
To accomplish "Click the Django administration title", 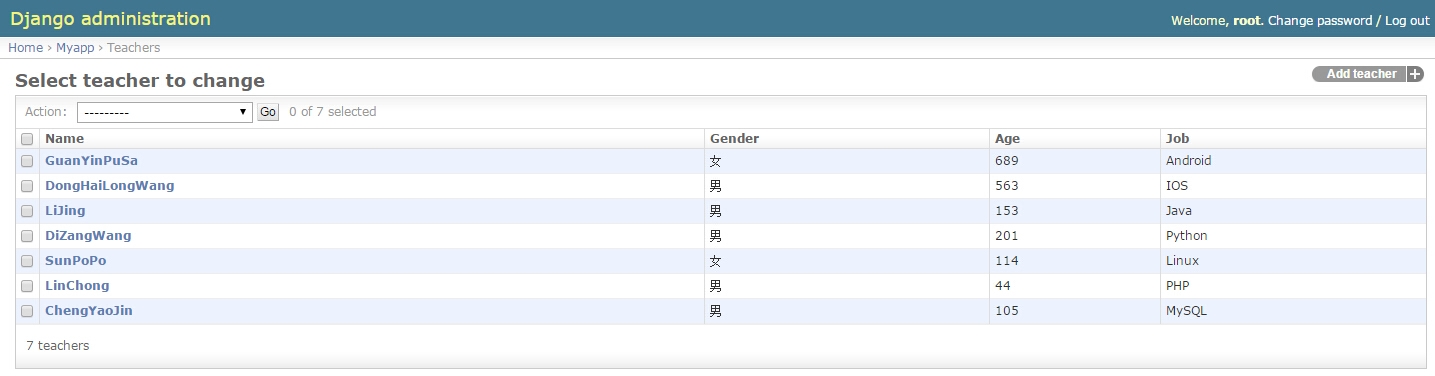I will tap(111, 19).
